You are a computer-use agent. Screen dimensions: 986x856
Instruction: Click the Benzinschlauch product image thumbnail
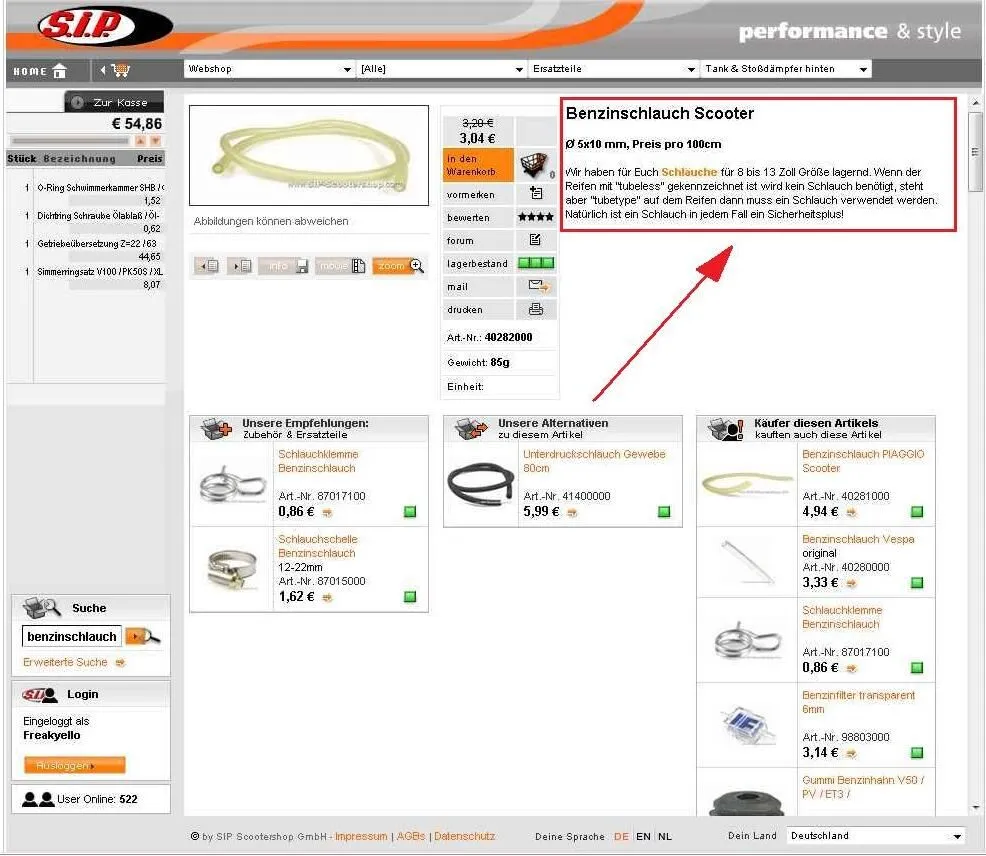[x=309, y=155]
